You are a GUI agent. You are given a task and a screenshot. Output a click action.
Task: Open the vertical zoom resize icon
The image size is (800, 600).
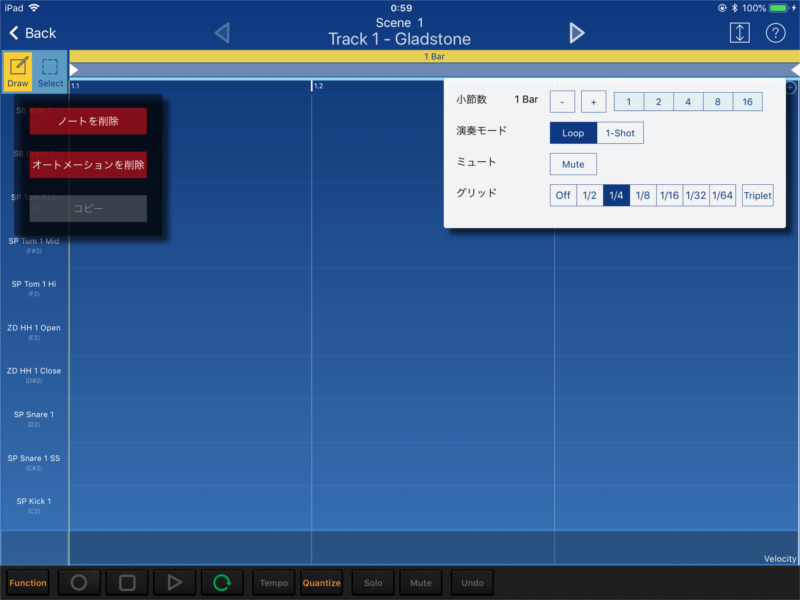pos(739,33)
